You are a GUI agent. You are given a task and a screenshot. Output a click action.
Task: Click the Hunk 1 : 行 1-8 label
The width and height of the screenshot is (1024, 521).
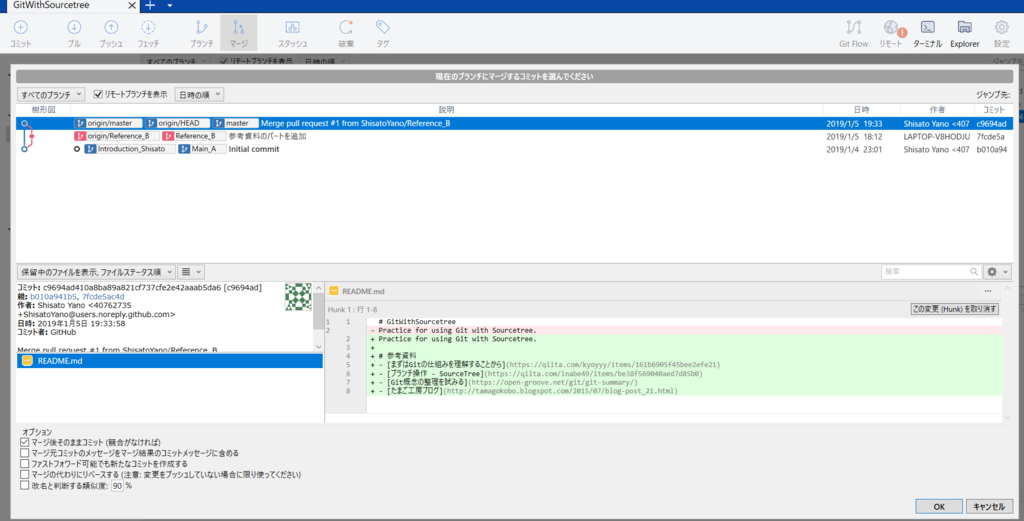click(x=352, y=309)
